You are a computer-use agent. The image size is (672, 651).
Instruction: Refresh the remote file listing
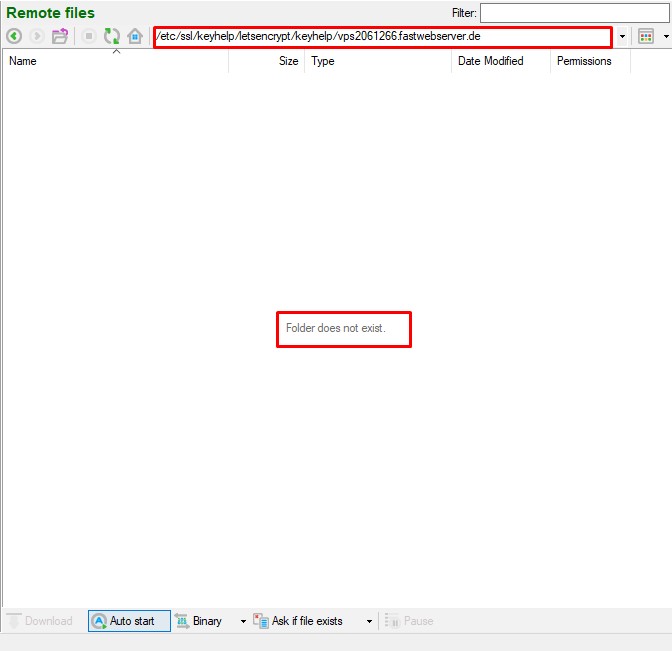(111, 36)
